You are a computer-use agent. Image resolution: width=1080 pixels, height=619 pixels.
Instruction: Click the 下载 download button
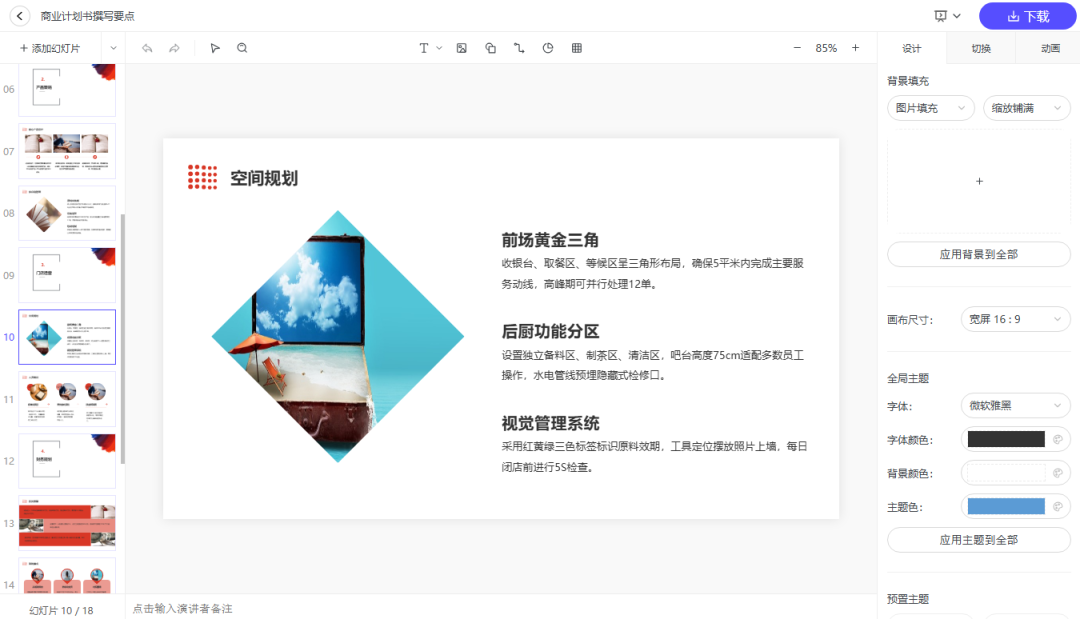tap(1027, 17)
